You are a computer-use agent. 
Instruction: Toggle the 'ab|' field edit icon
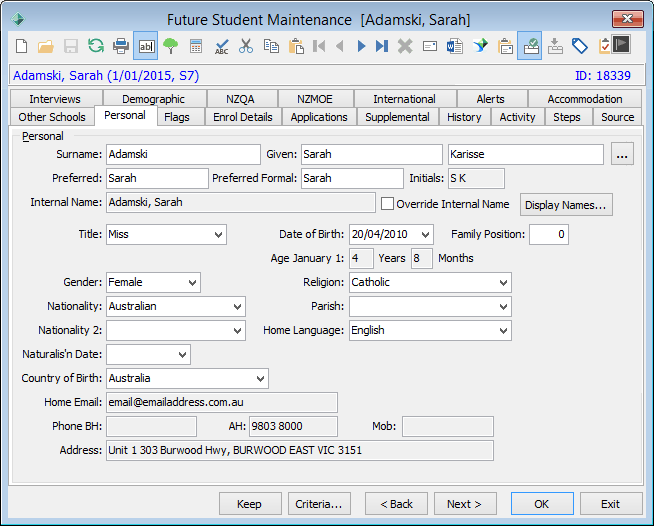pyautogui.click(x=146, y=46)
